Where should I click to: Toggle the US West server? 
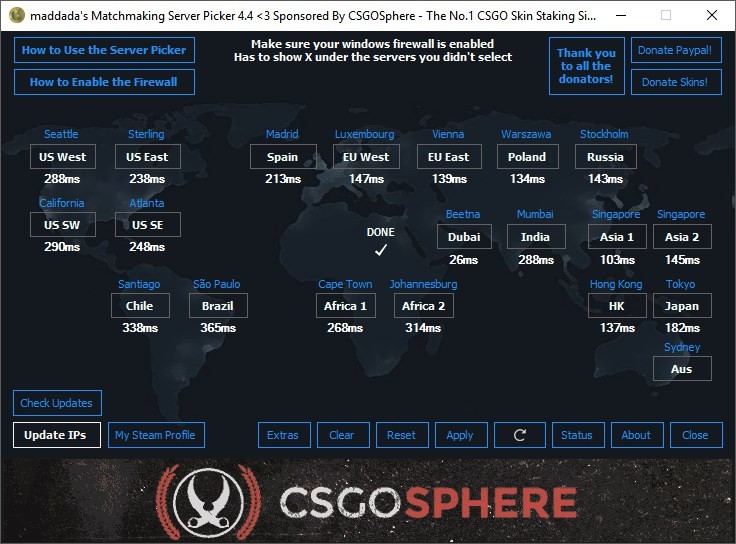[x=62, y=157]
